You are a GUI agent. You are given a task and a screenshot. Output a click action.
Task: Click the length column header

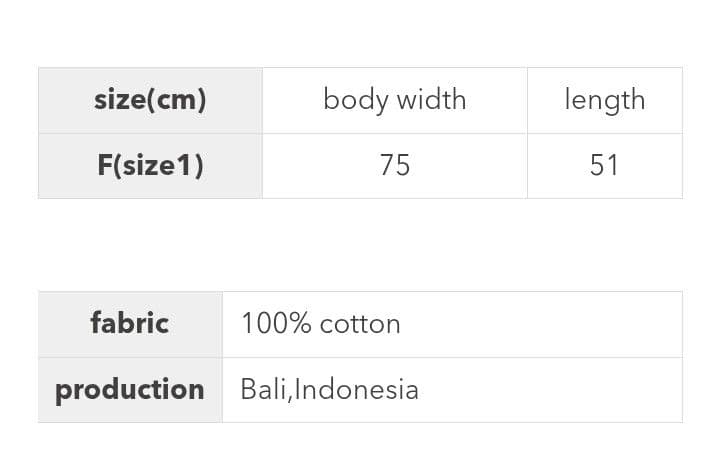[x=604, y=100]
